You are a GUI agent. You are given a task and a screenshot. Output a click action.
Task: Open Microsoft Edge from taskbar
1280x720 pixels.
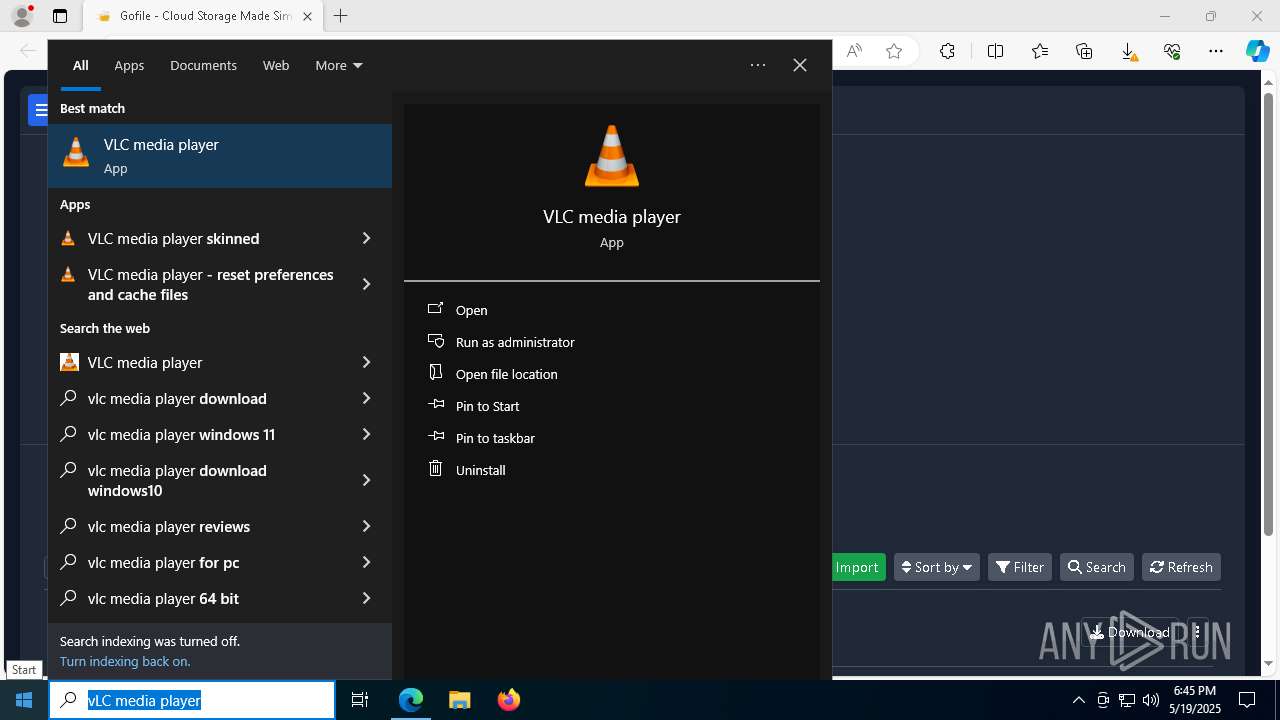coord(411,700)
